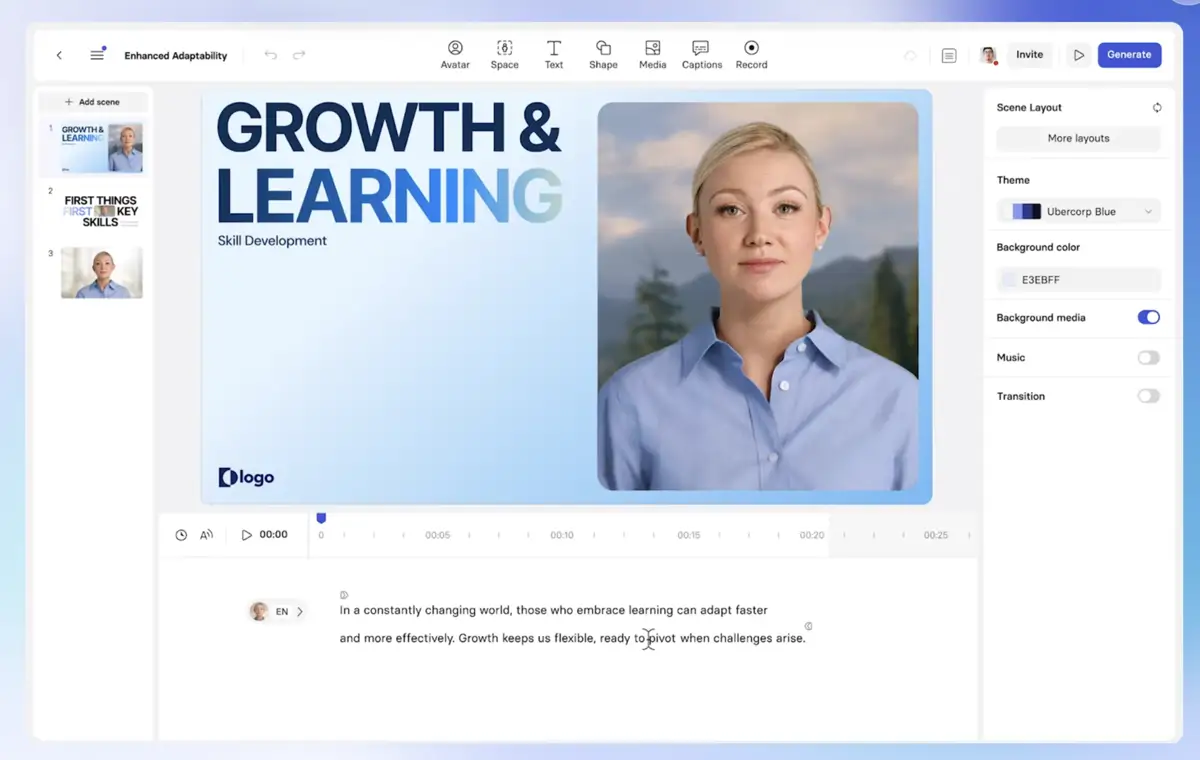The image size is (1200, 760).
Task: Go back with the left chevron
Action: [x=59, y=55]
